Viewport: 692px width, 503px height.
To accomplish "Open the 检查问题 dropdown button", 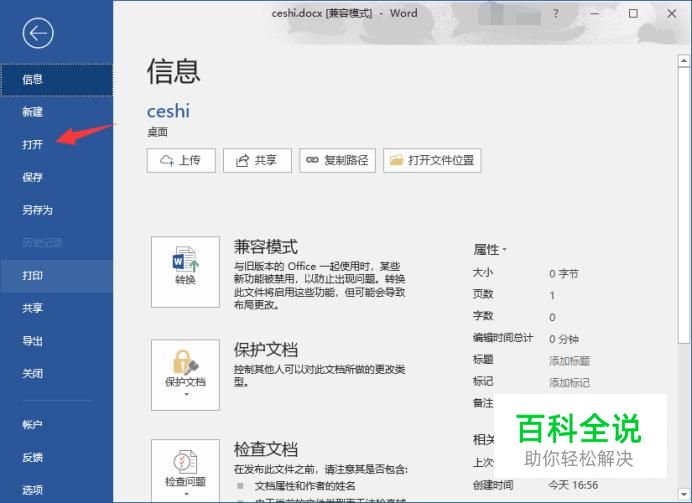I will click(x=185, y=471).
